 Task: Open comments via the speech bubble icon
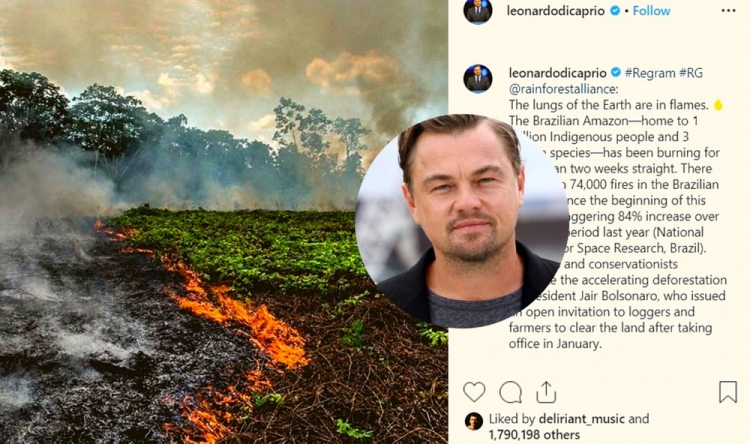pos(510,392)
